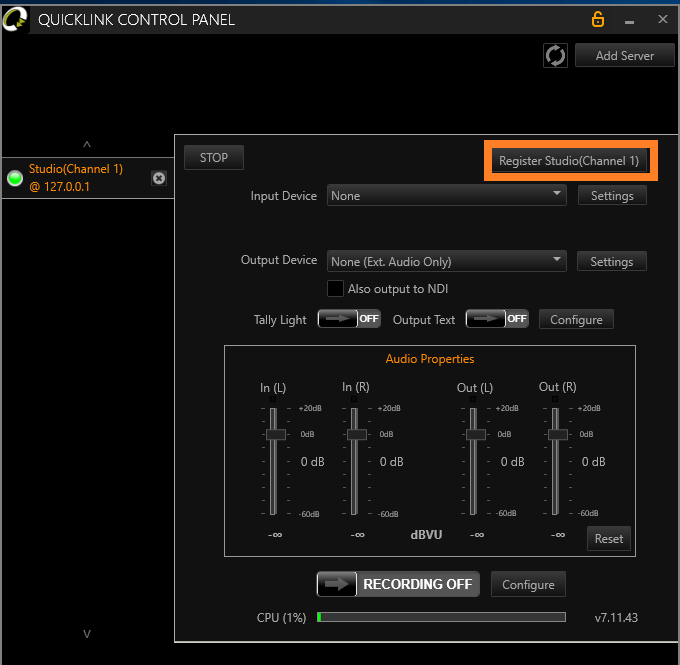Click the In (R) volume slider handle

[x=356, y=434]
